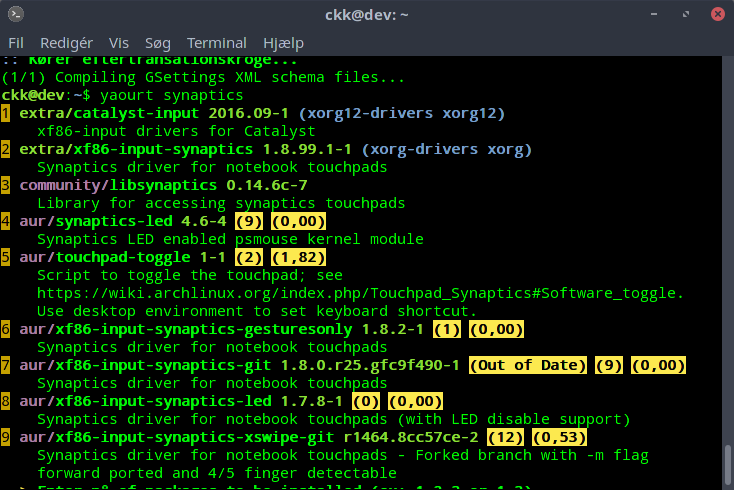
Task: Click 'Use desktop environment to set keyboard shortcut.' line
Action: [x=257, y=312]
